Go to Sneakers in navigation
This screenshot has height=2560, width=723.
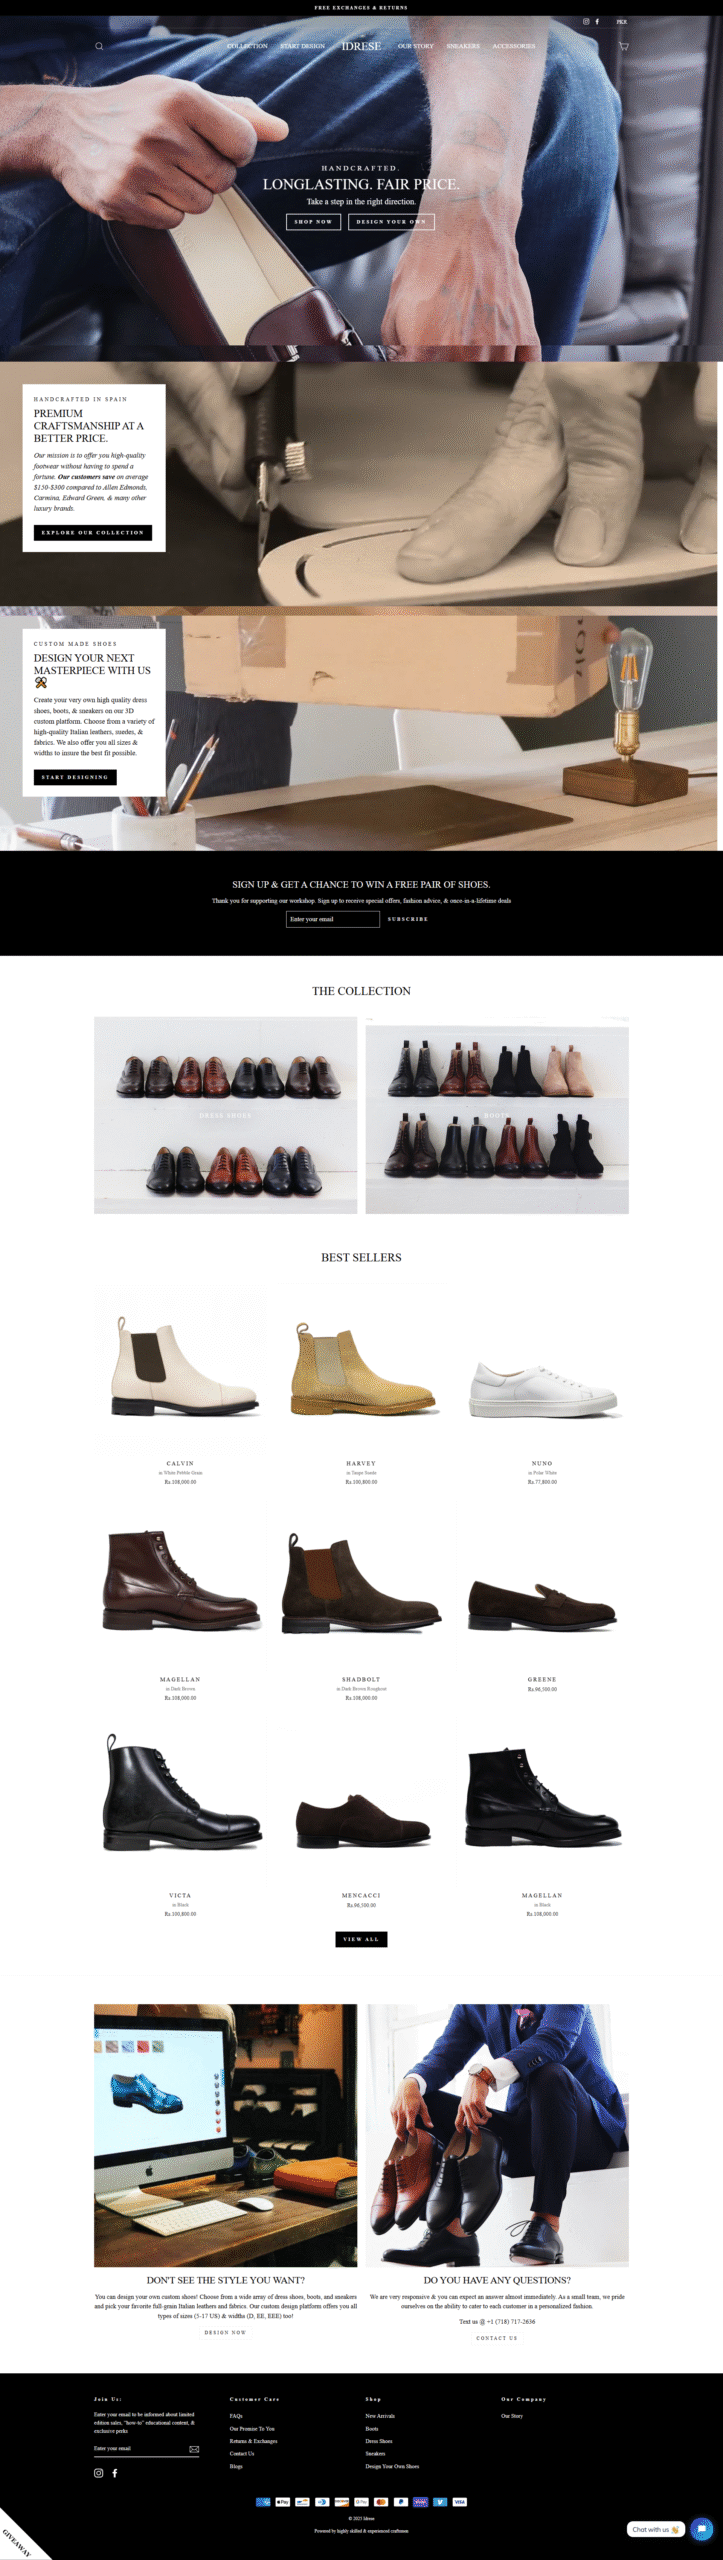pos(463,46)
